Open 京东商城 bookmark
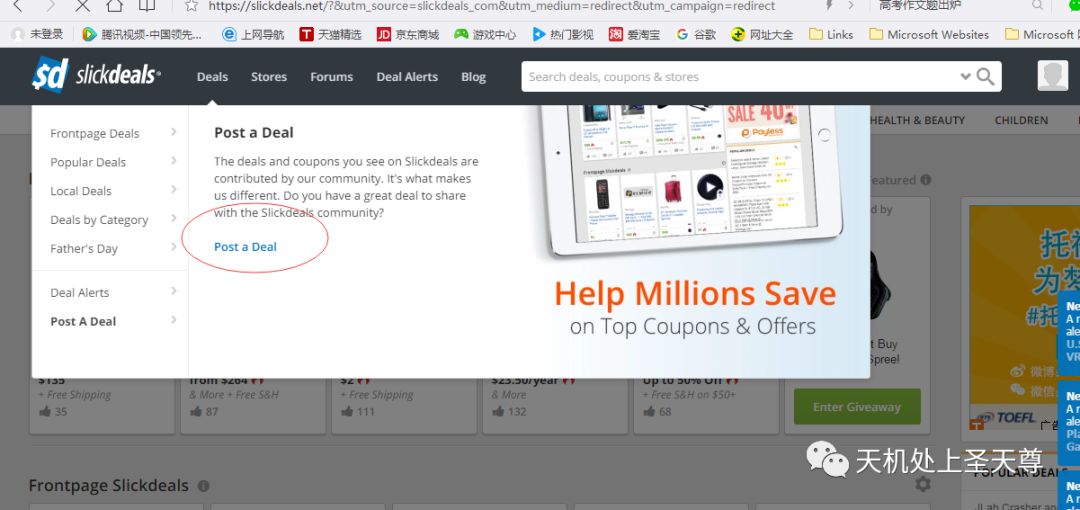 tap(407, 34)
